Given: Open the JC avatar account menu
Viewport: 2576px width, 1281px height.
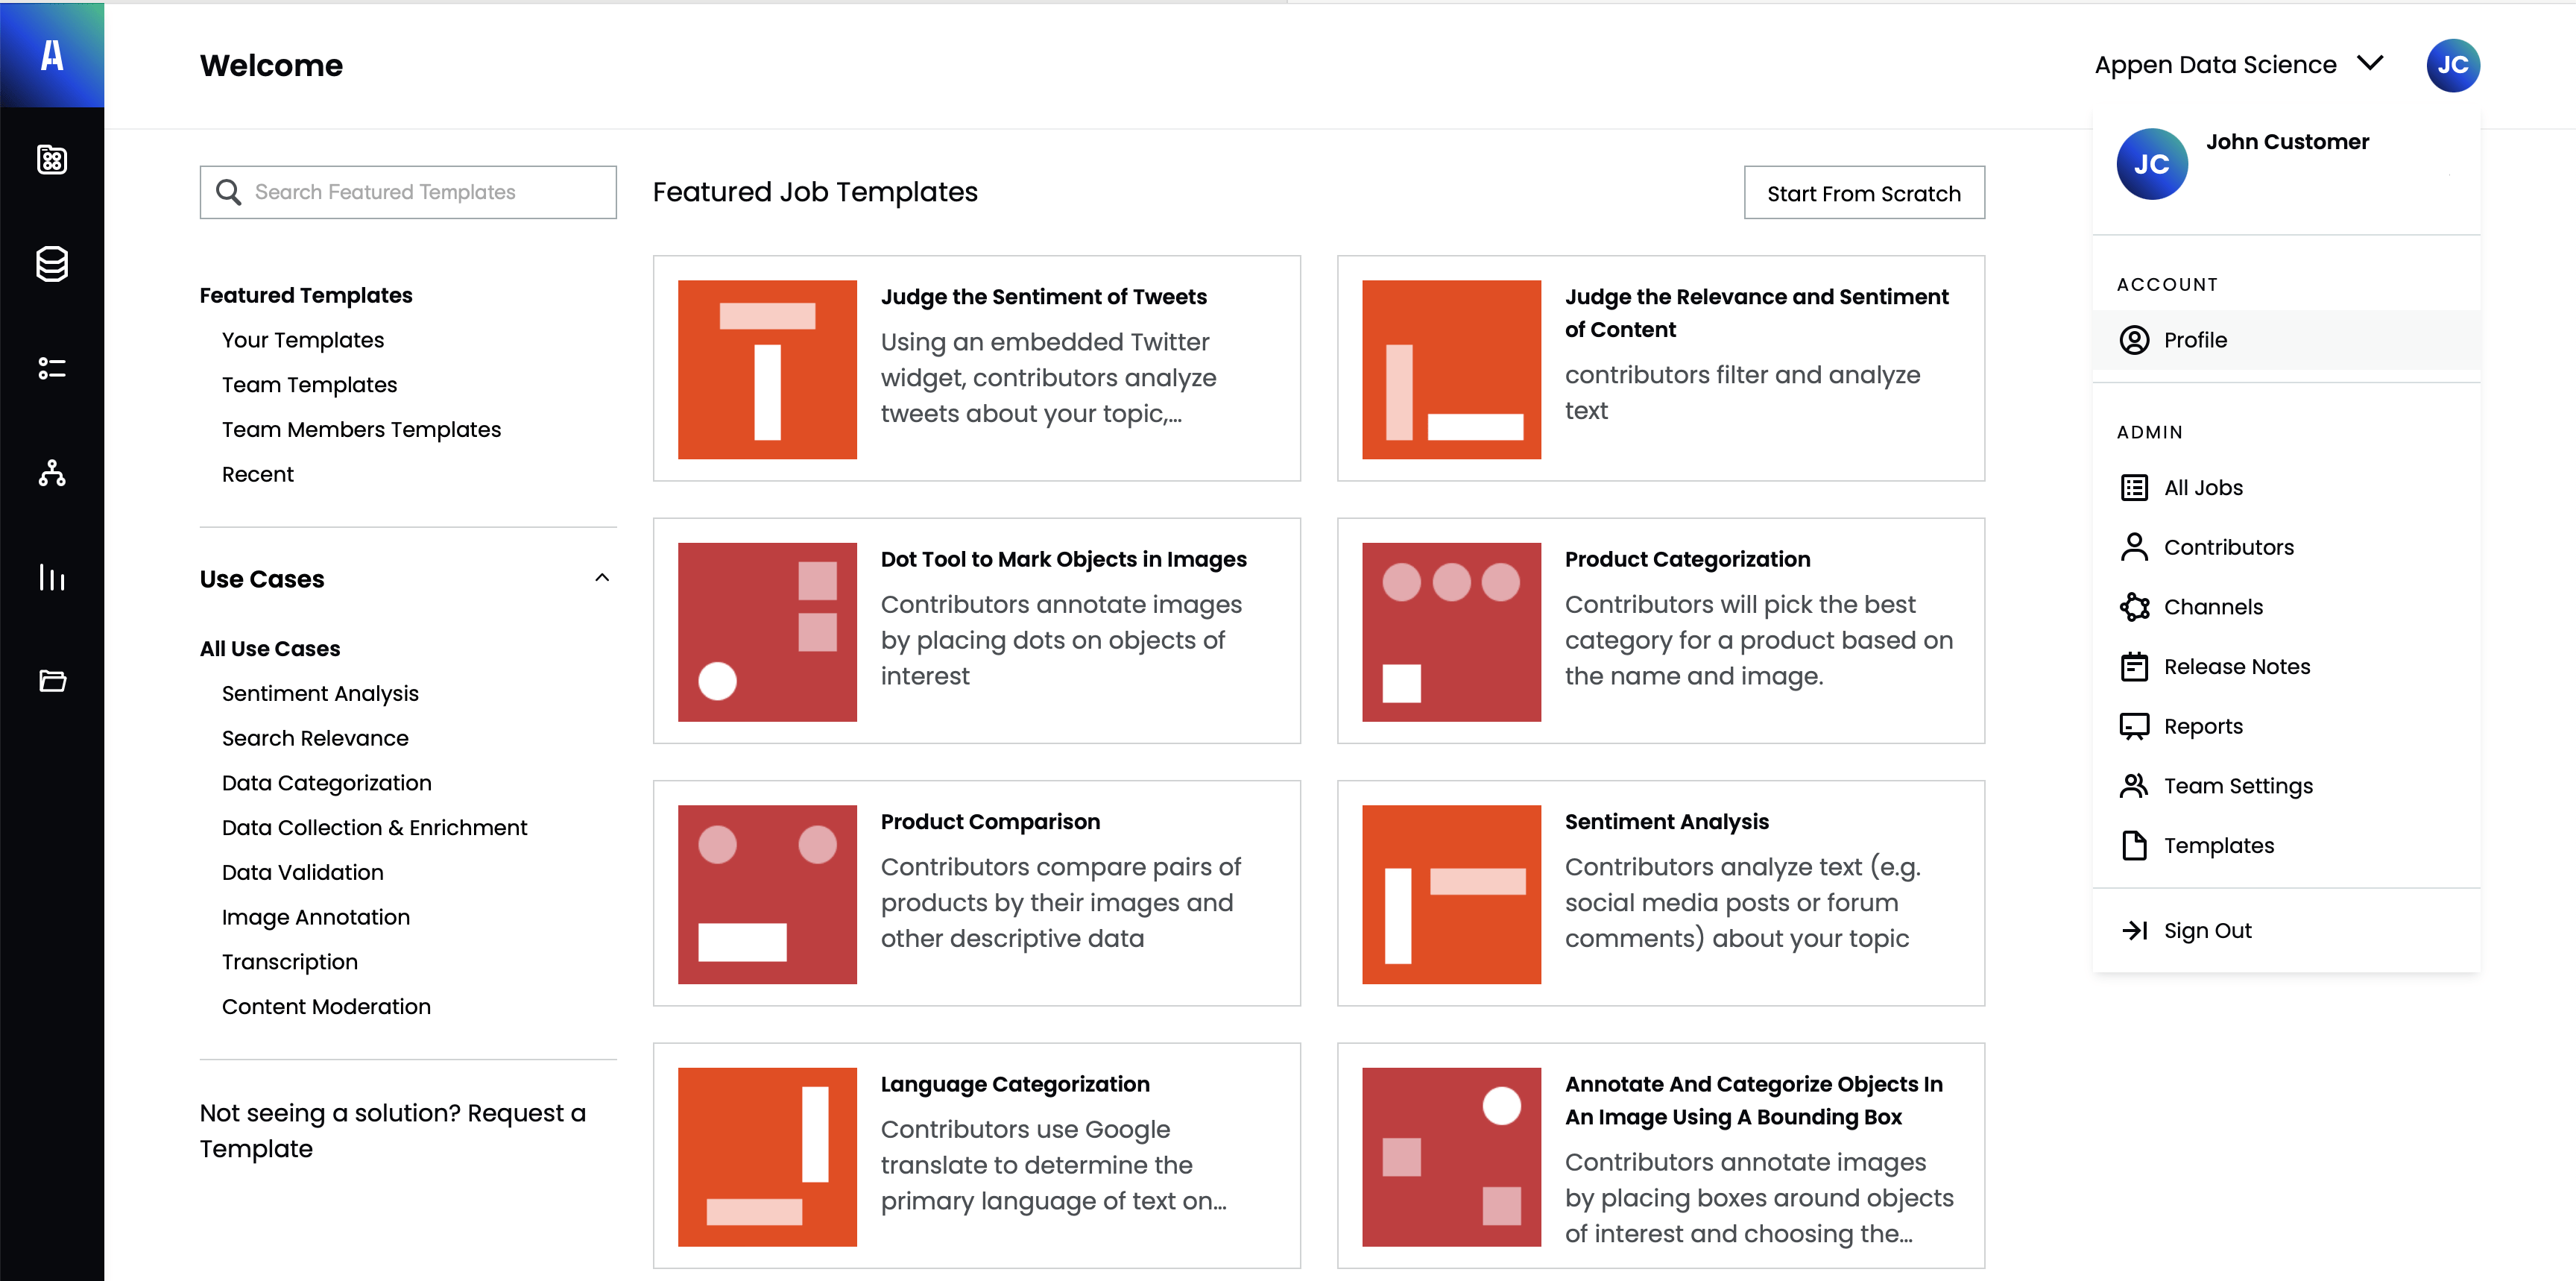Looking at the screenshot, I should [x=2453, y=65].
